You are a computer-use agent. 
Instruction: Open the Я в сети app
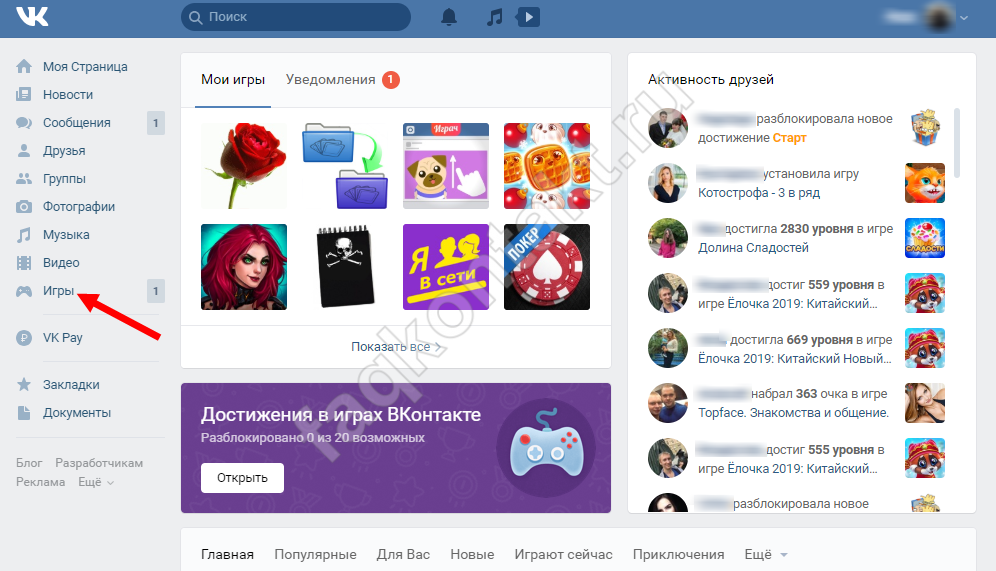click(446, 267)
